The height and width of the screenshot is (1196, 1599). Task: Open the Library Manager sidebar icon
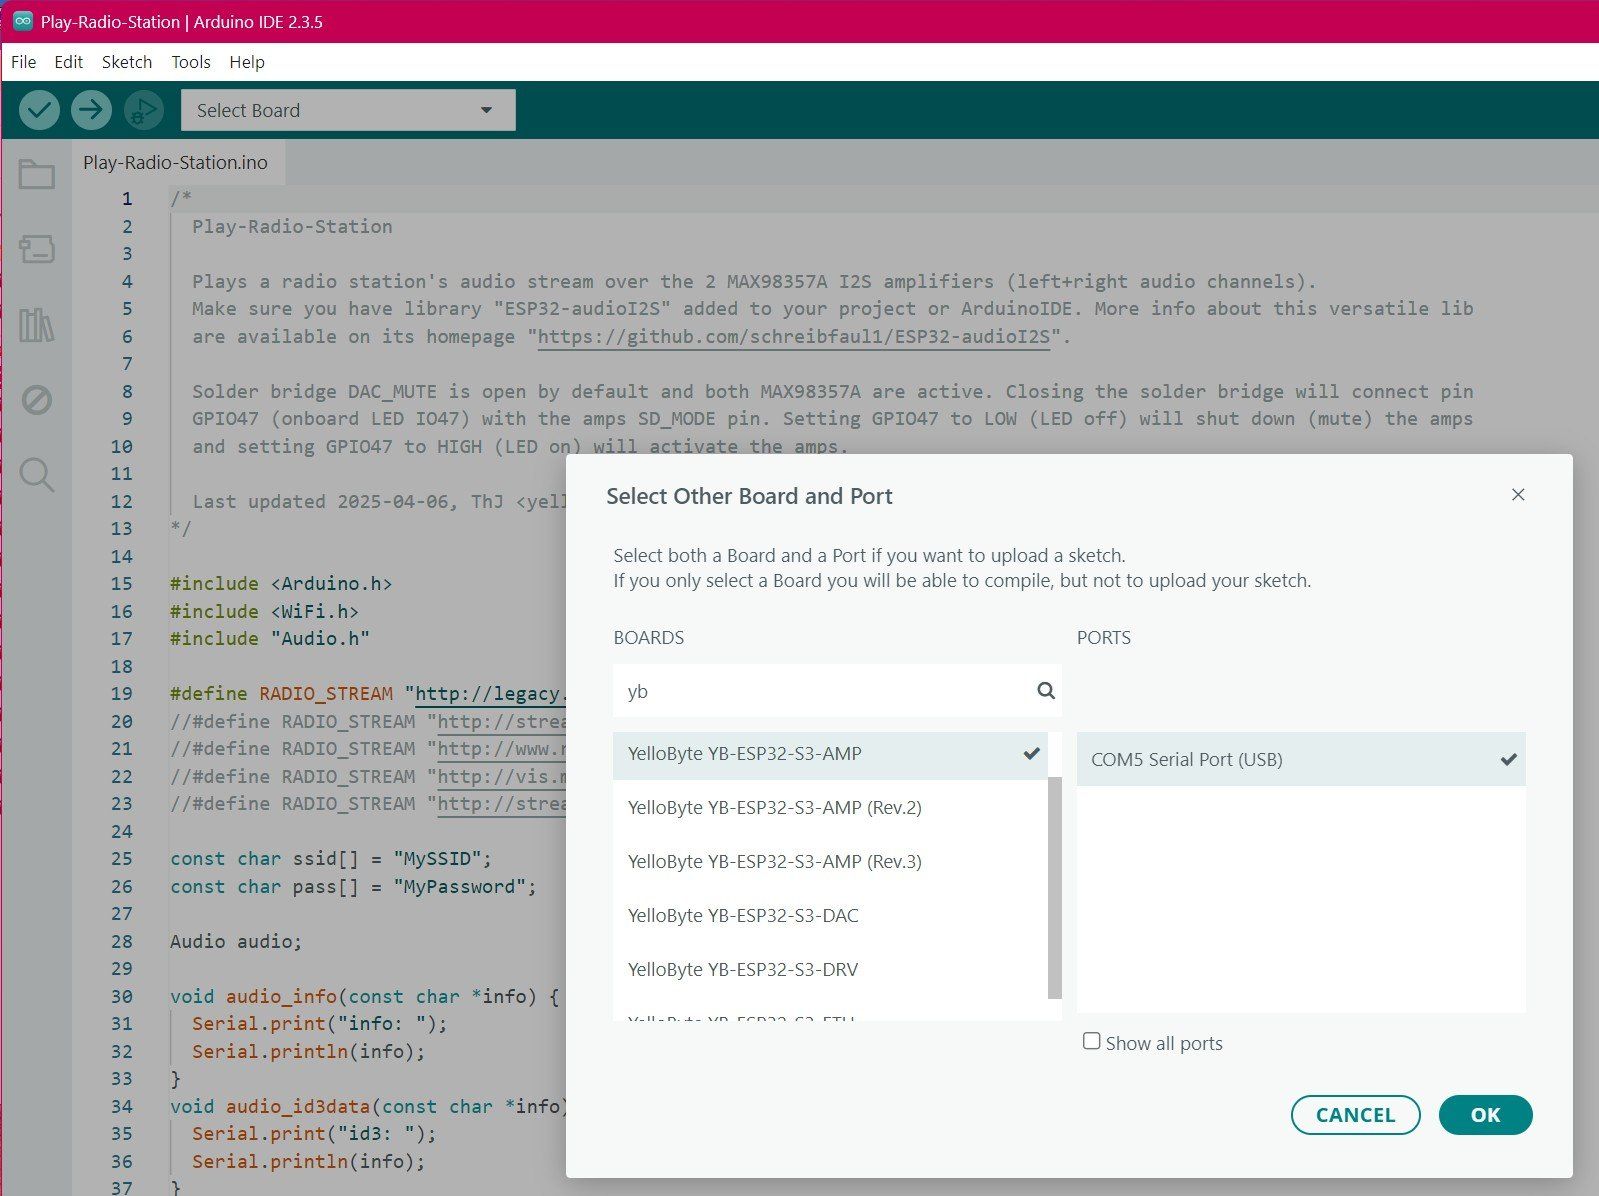click(37, 325)
